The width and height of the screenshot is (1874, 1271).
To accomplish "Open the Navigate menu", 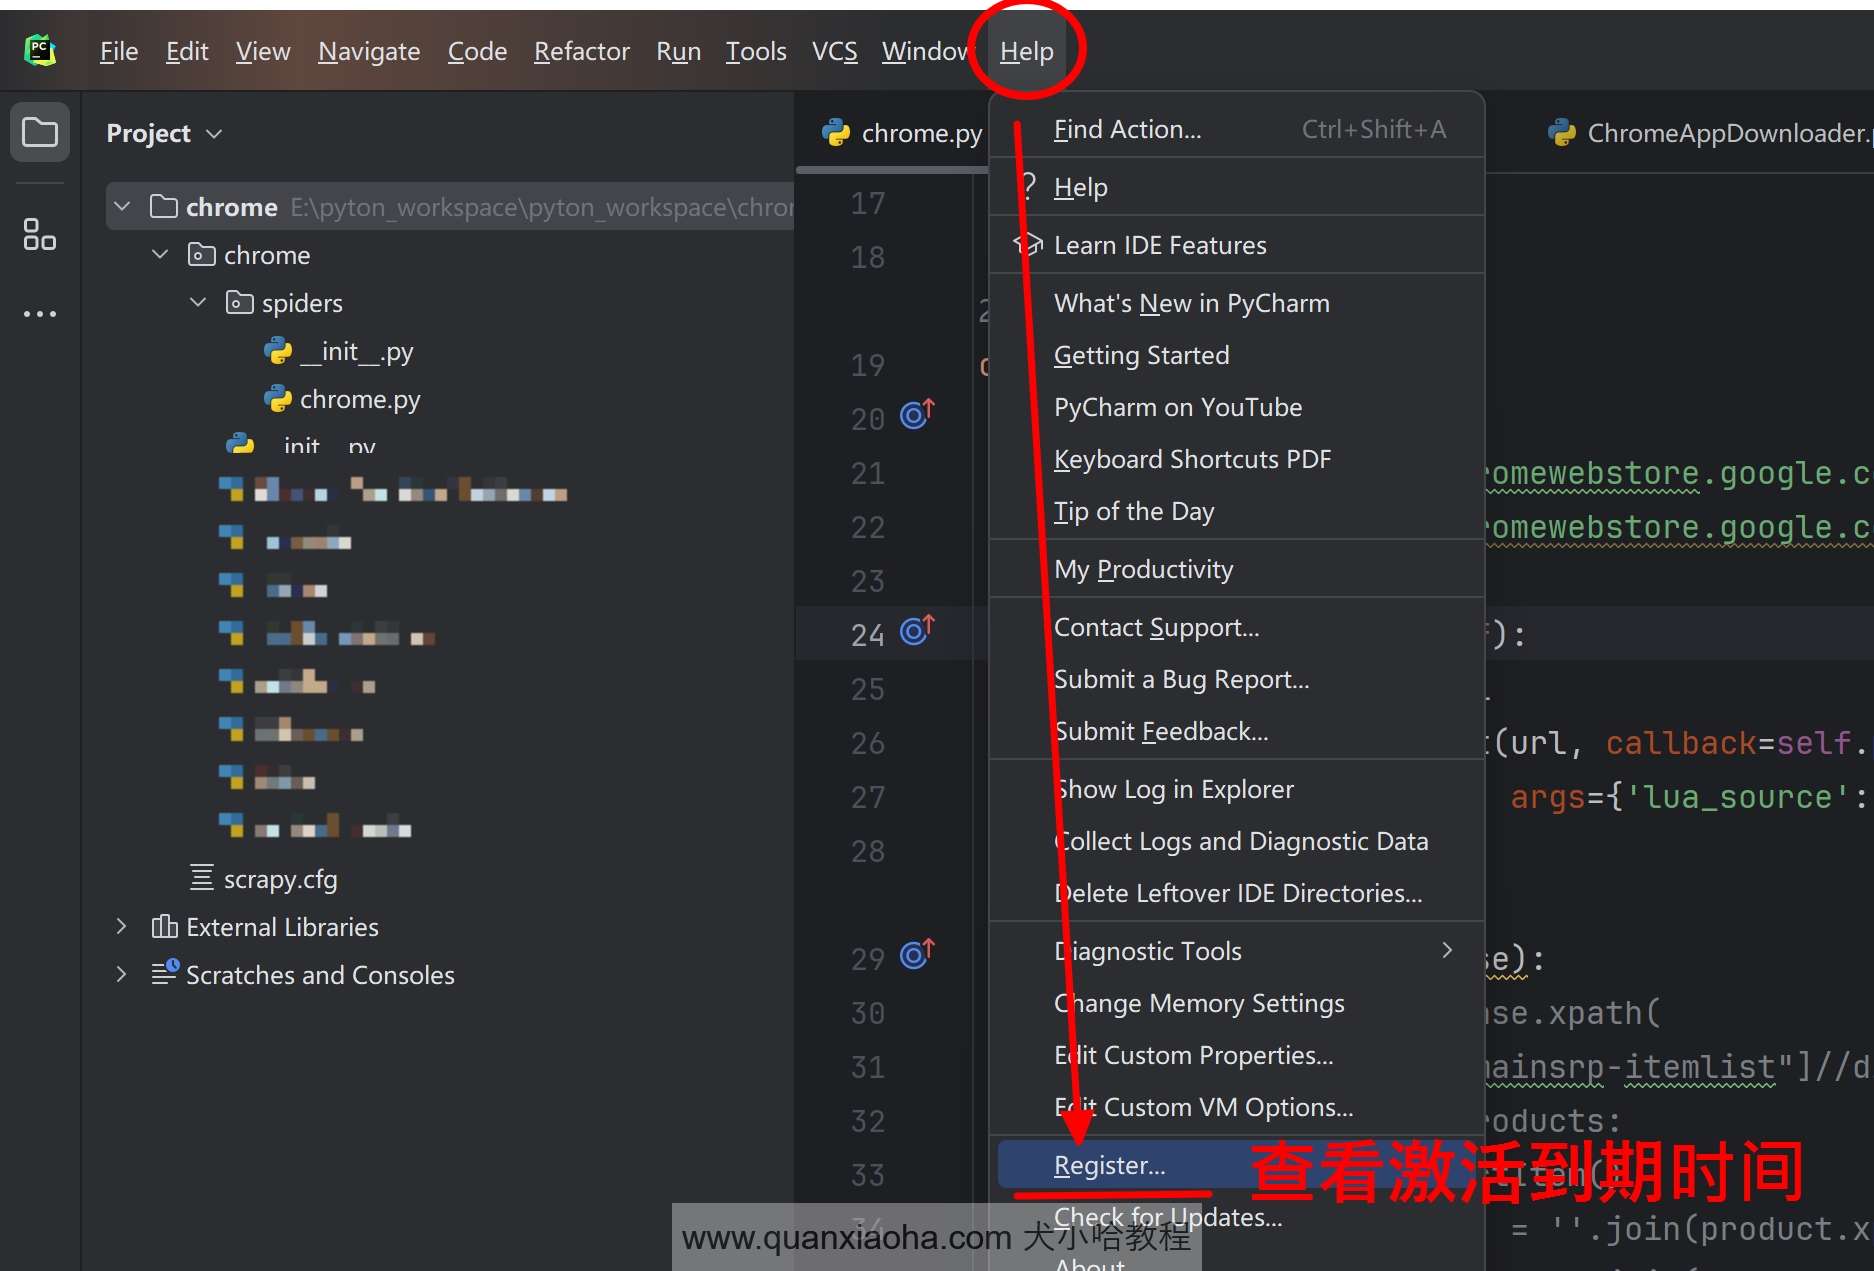I will pyautogui.click(x=369, y=51).
